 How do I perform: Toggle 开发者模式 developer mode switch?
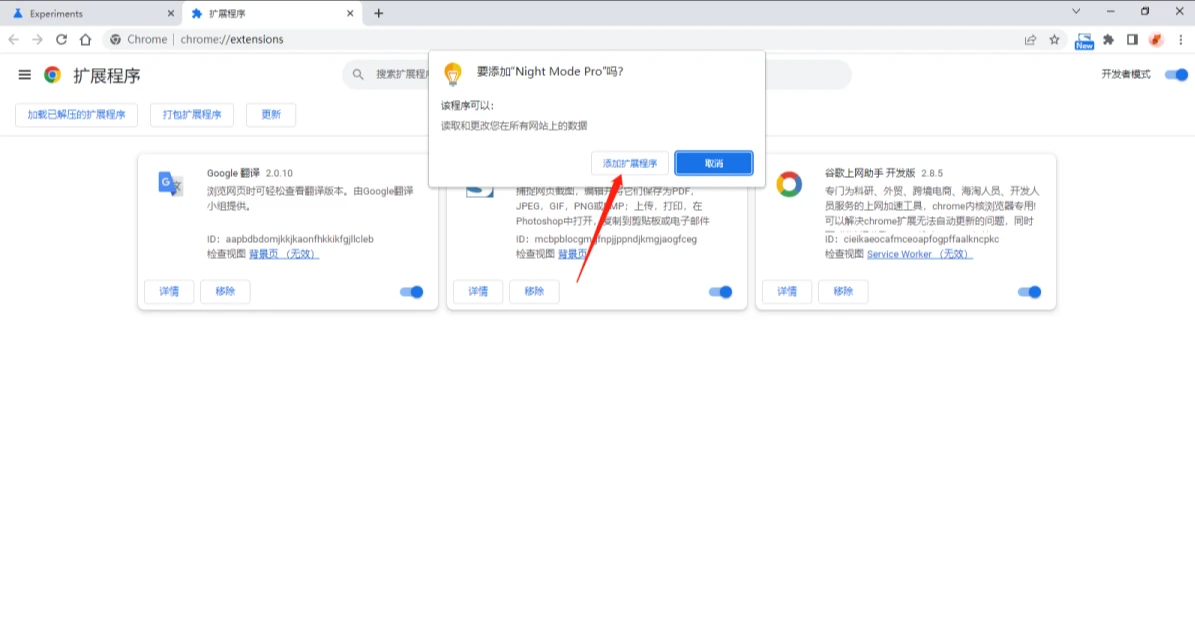[x=1177, y=75]
